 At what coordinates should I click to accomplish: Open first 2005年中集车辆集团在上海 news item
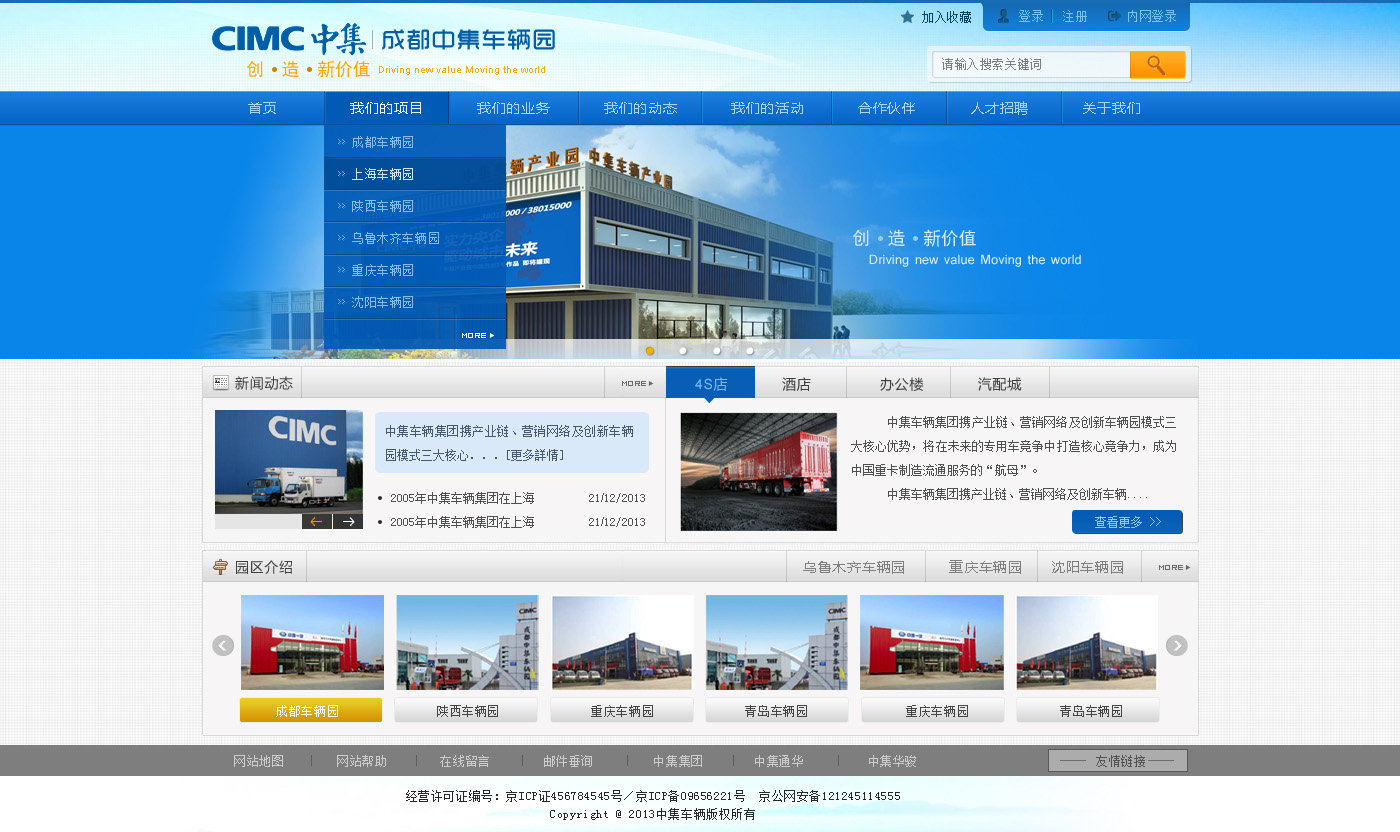(462, 498)
